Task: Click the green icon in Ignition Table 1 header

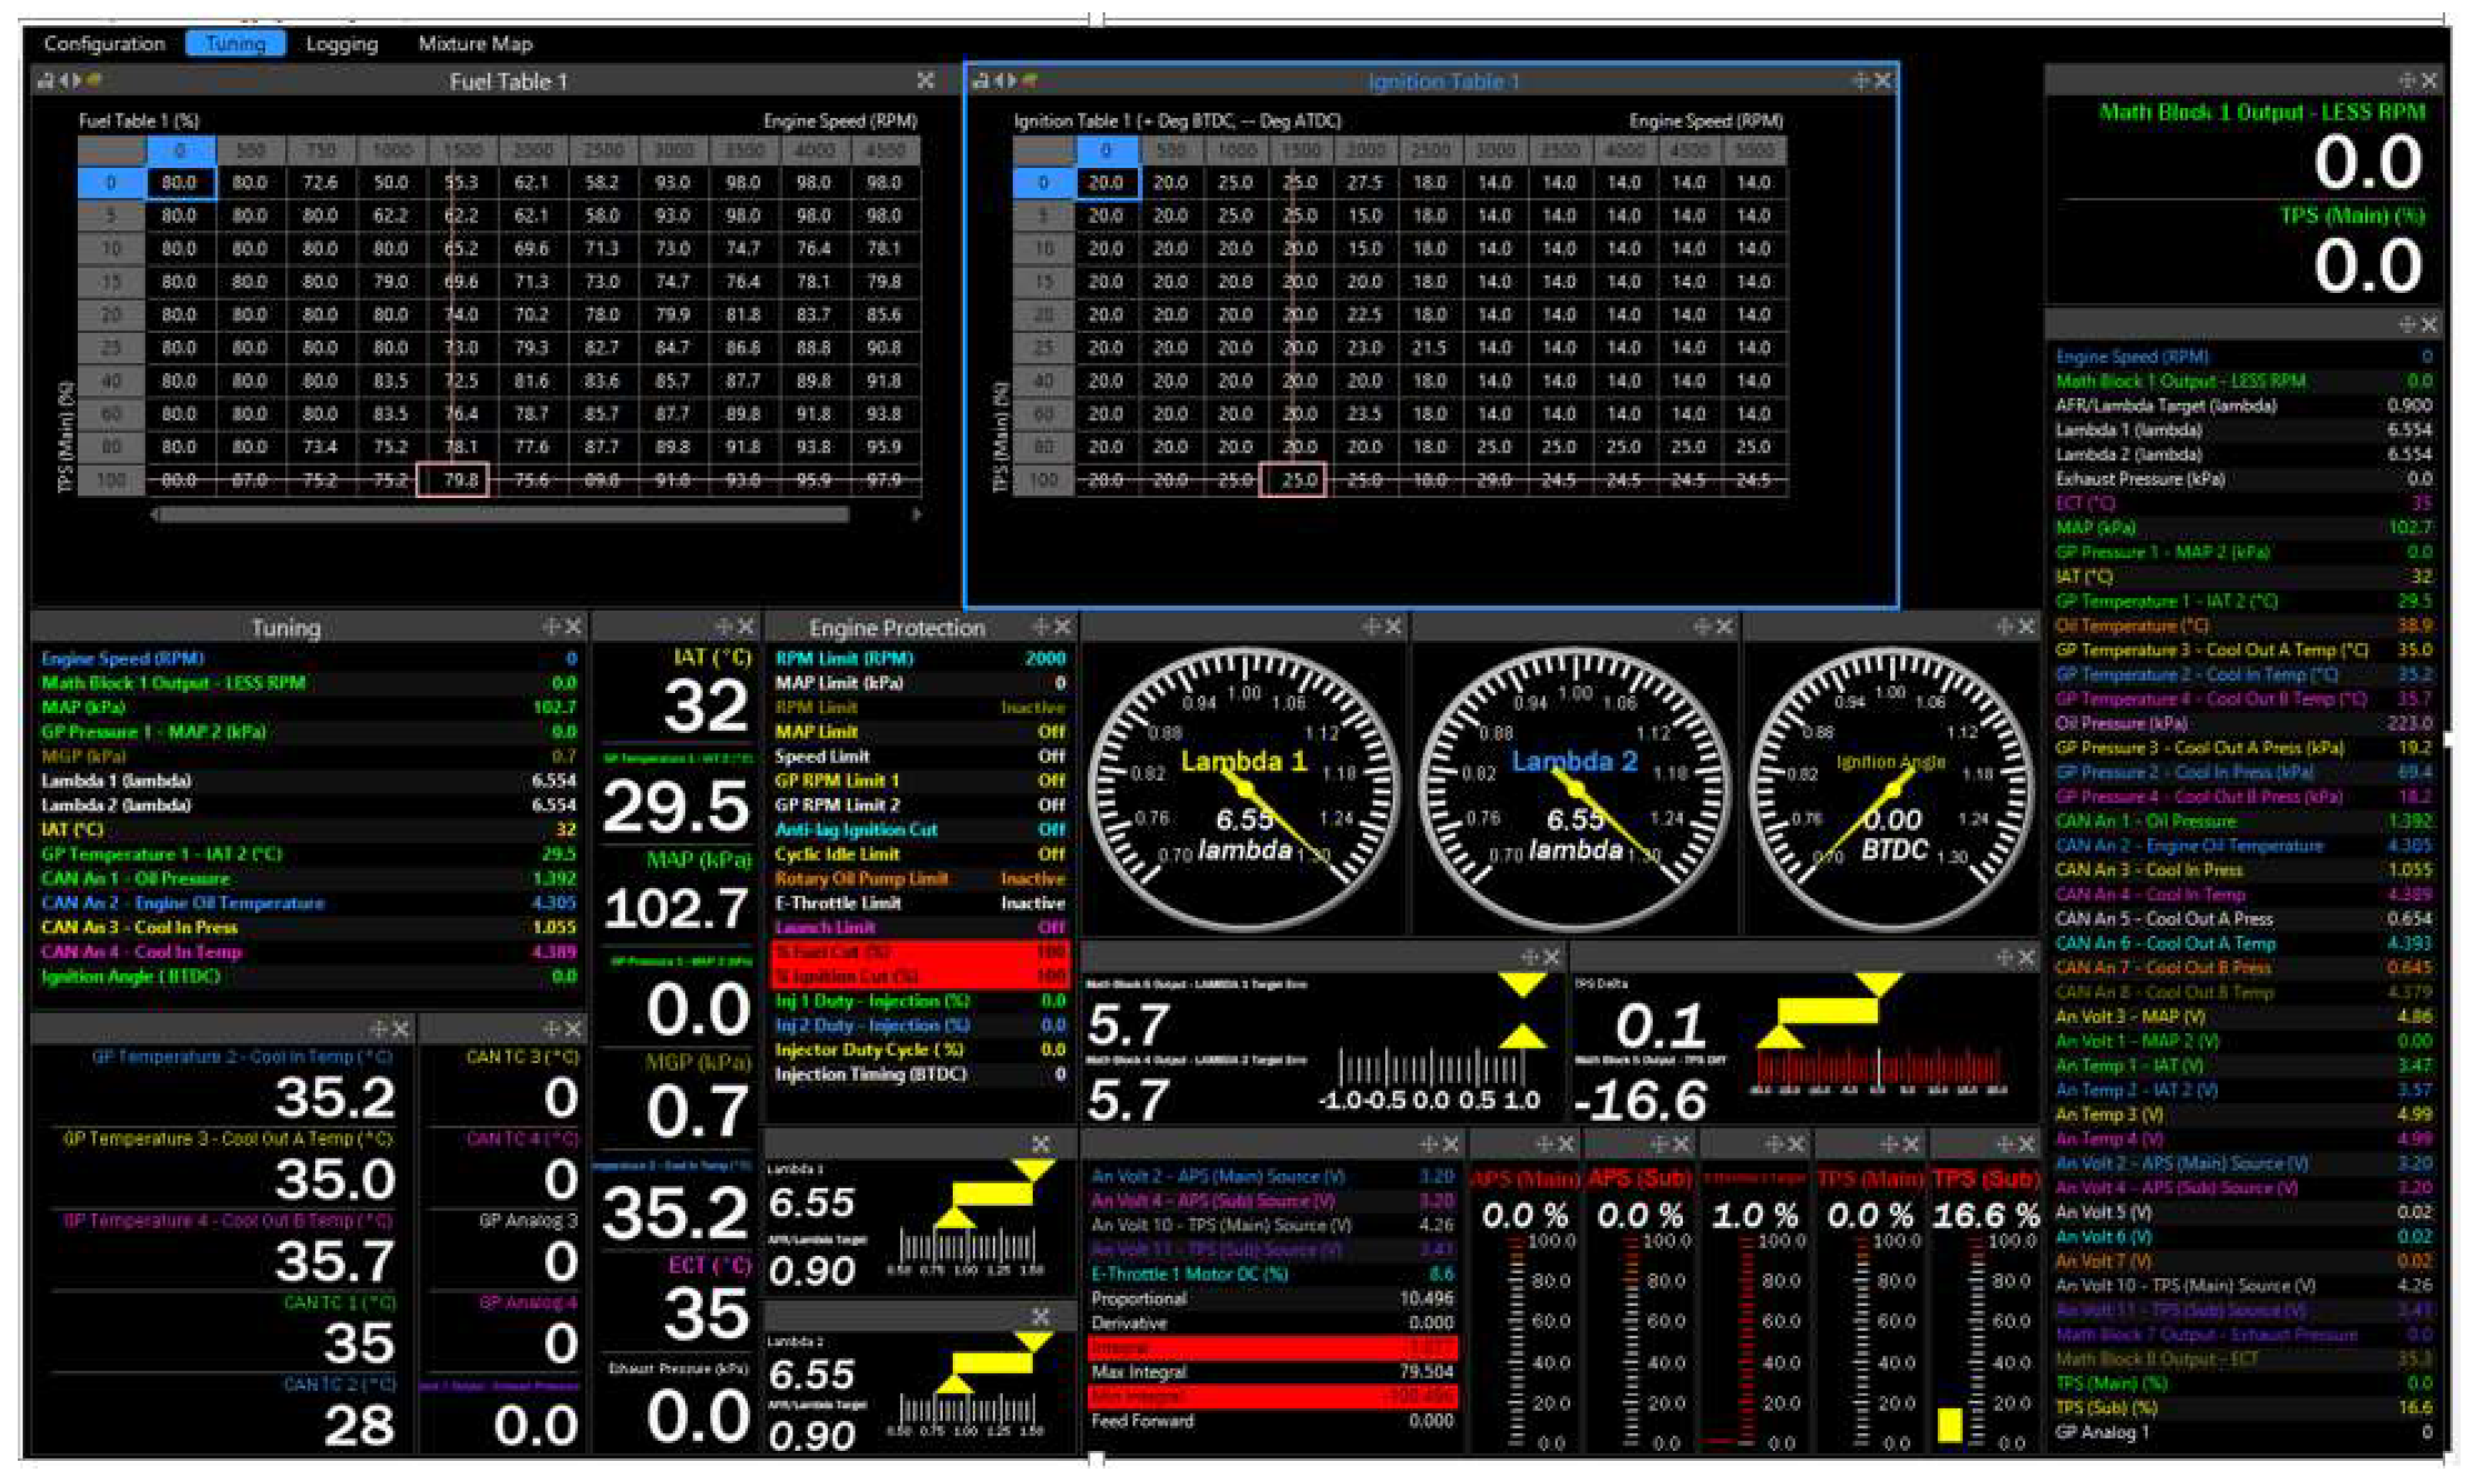Action: [x=1029, y=81]
